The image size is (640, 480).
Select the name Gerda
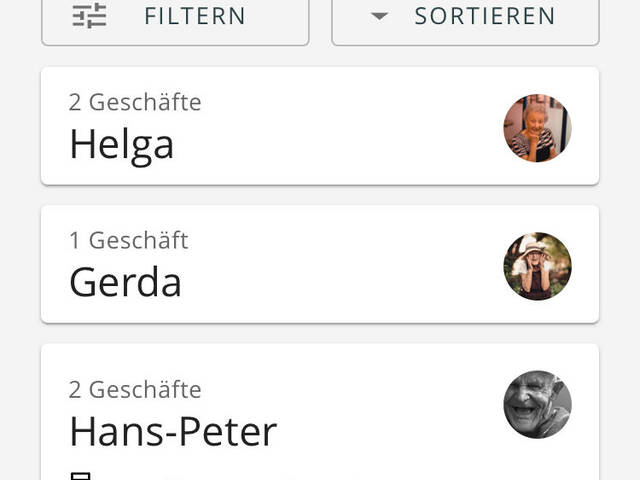click(125, 283)
